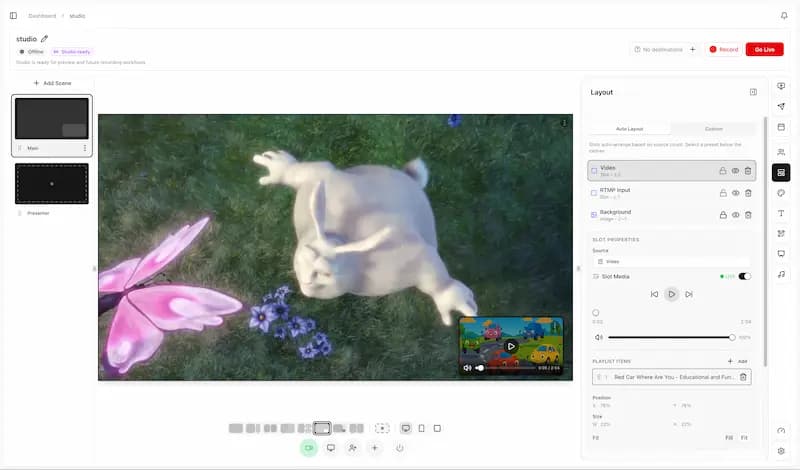Choose the Fill fit option
The image size is (800, 470).
(x=729, y=438)
